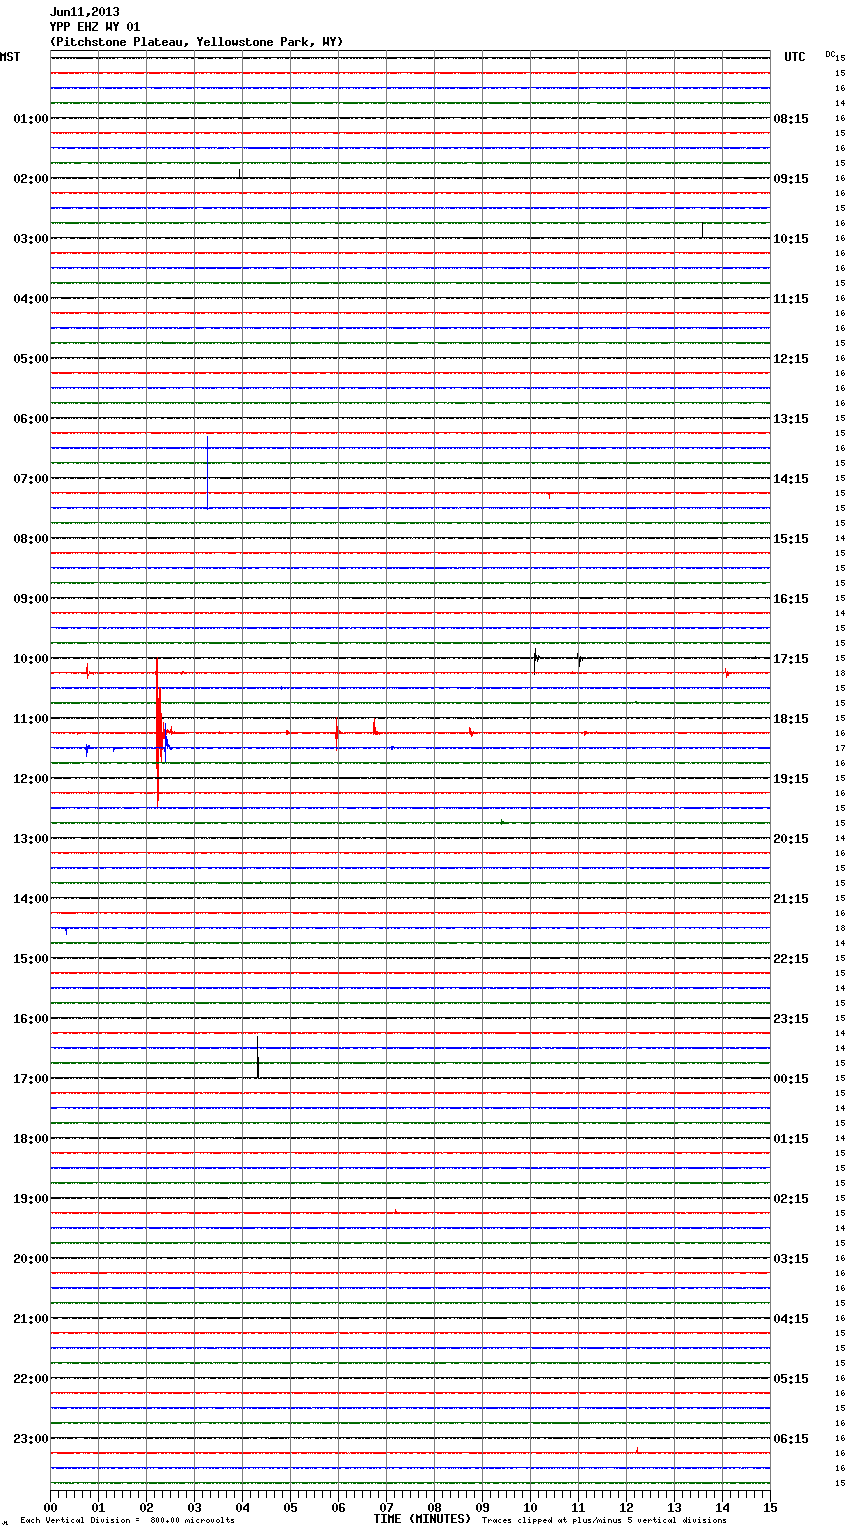The image size is (850, 1534).
Task: Select the 03:00 MST row label
Action: pos(30,239)
